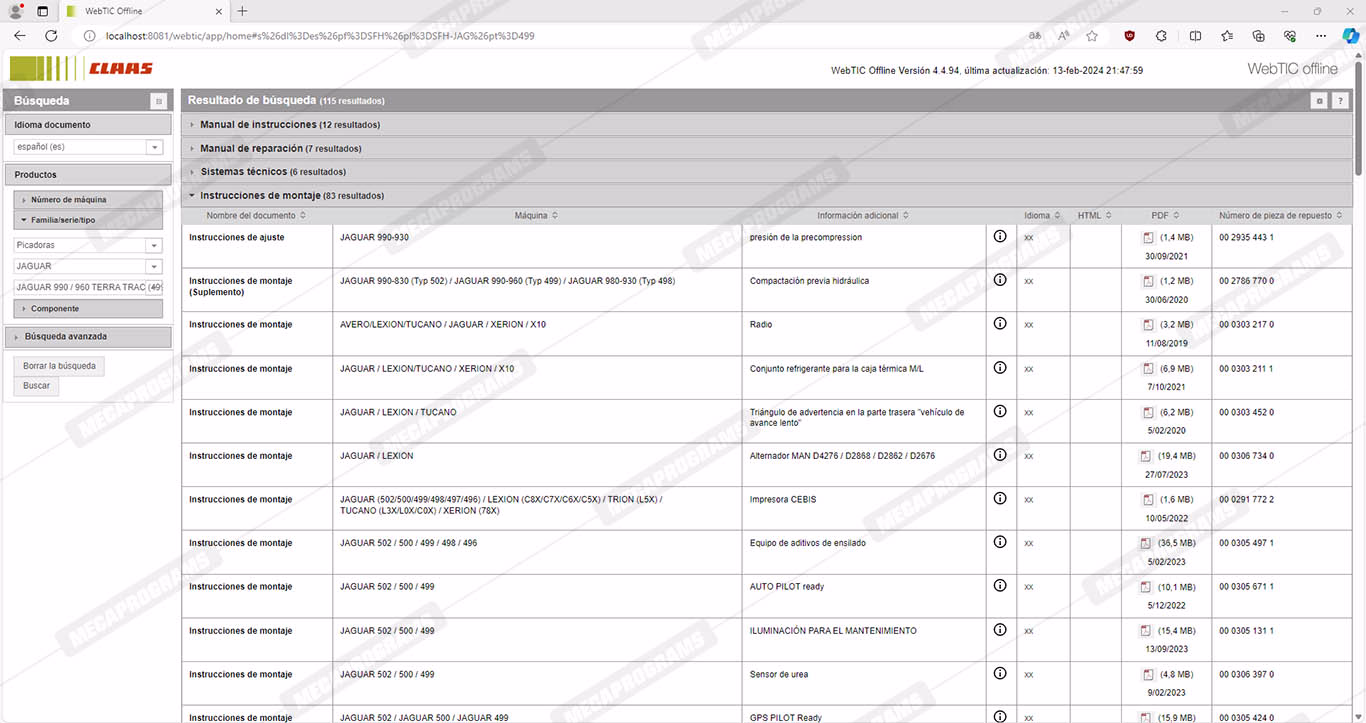Screen dimensions: 1366x723
Task: Show info for Sensor de urea row
Action: click(x=999, y=674)
